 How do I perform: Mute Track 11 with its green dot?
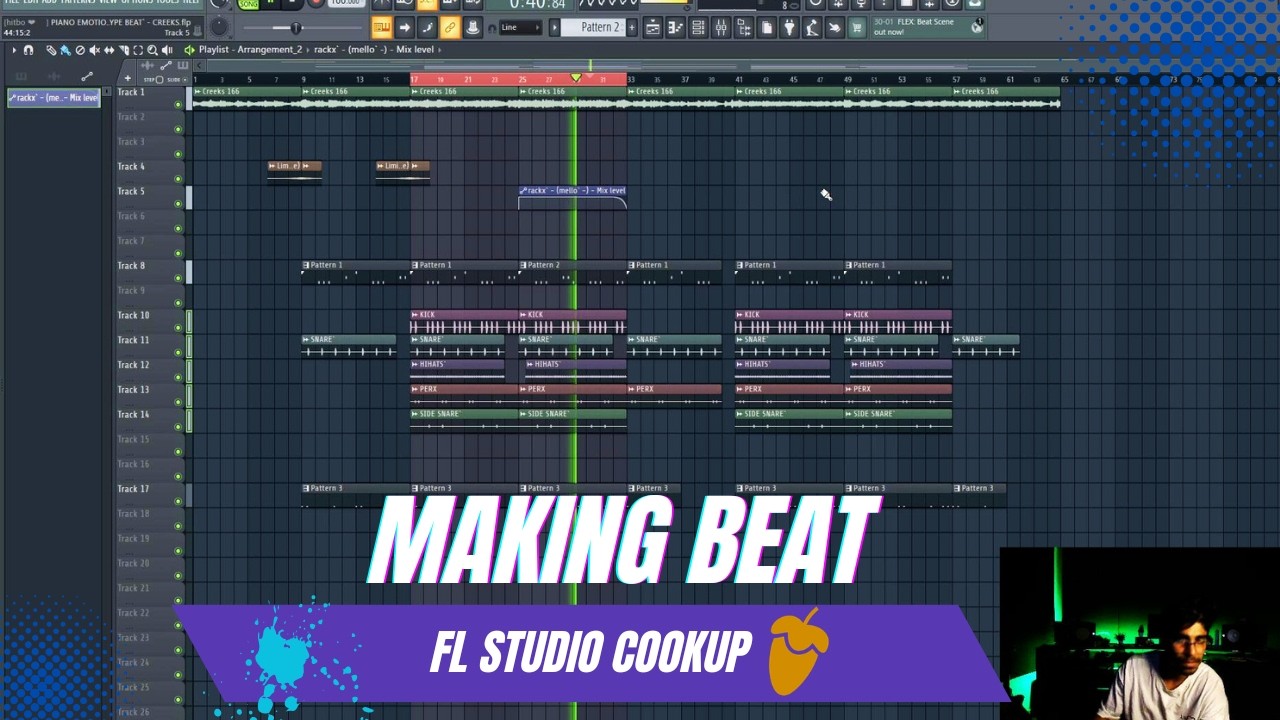point(178,352)
